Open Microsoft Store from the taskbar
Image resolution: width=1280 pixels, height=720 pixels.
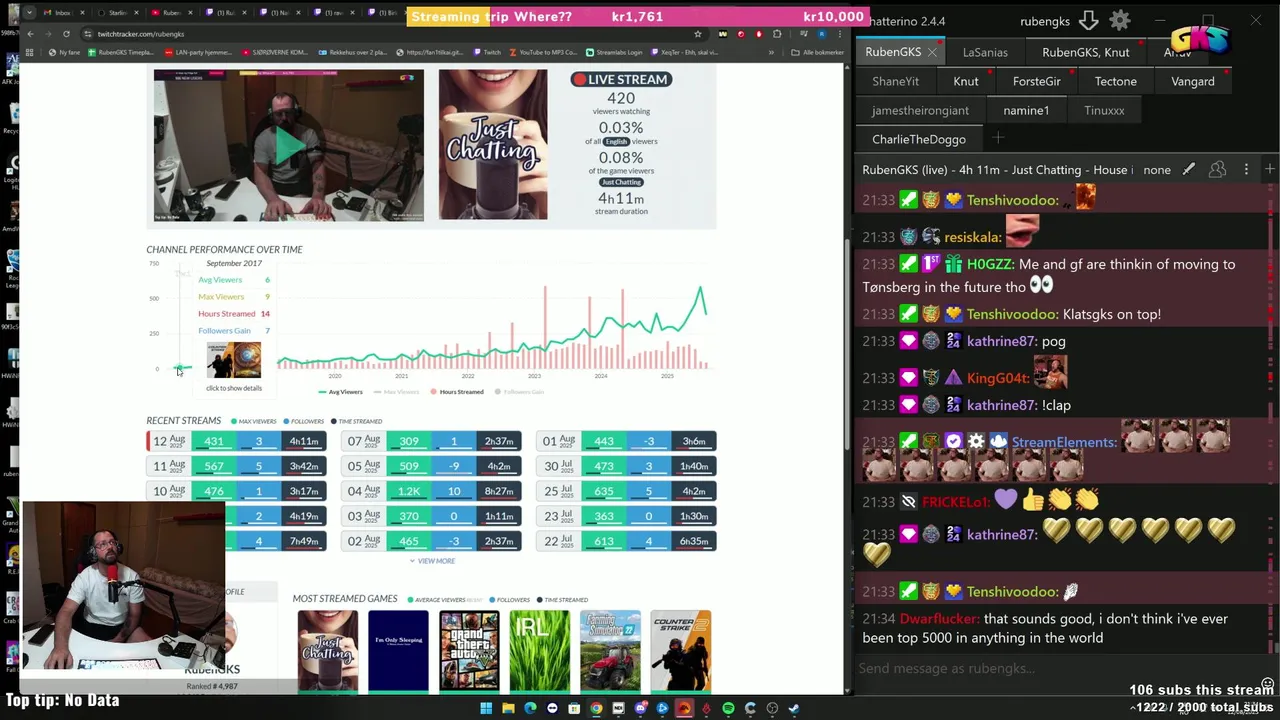click(x=574, y=708)
